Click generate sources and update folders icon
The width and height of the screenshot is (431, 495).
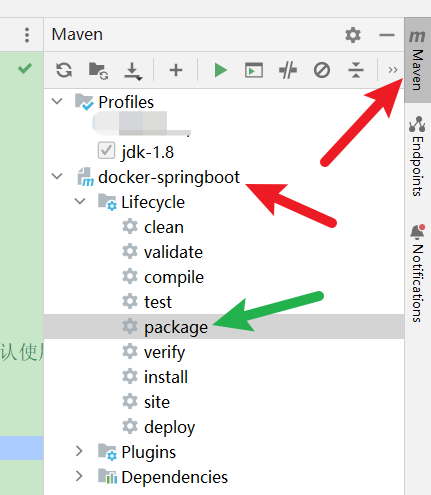click(x=98, y=71)
